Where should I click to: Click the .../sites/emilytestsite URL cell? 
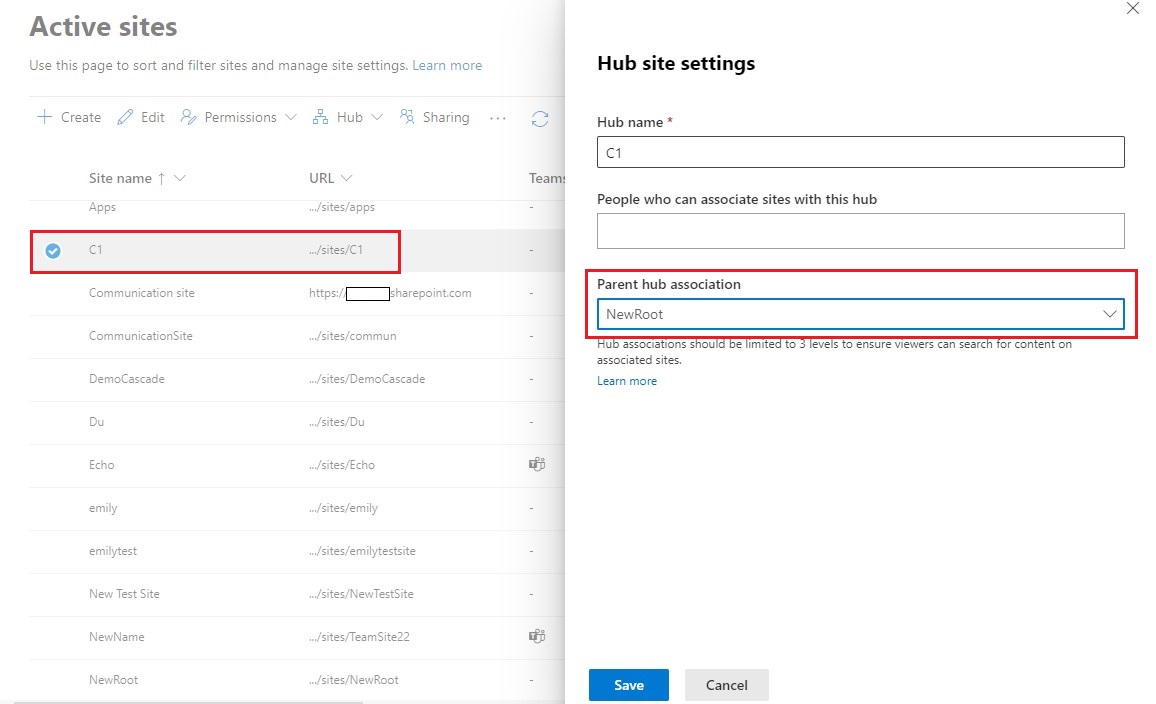pyautogui.click(x=362, y=551)
